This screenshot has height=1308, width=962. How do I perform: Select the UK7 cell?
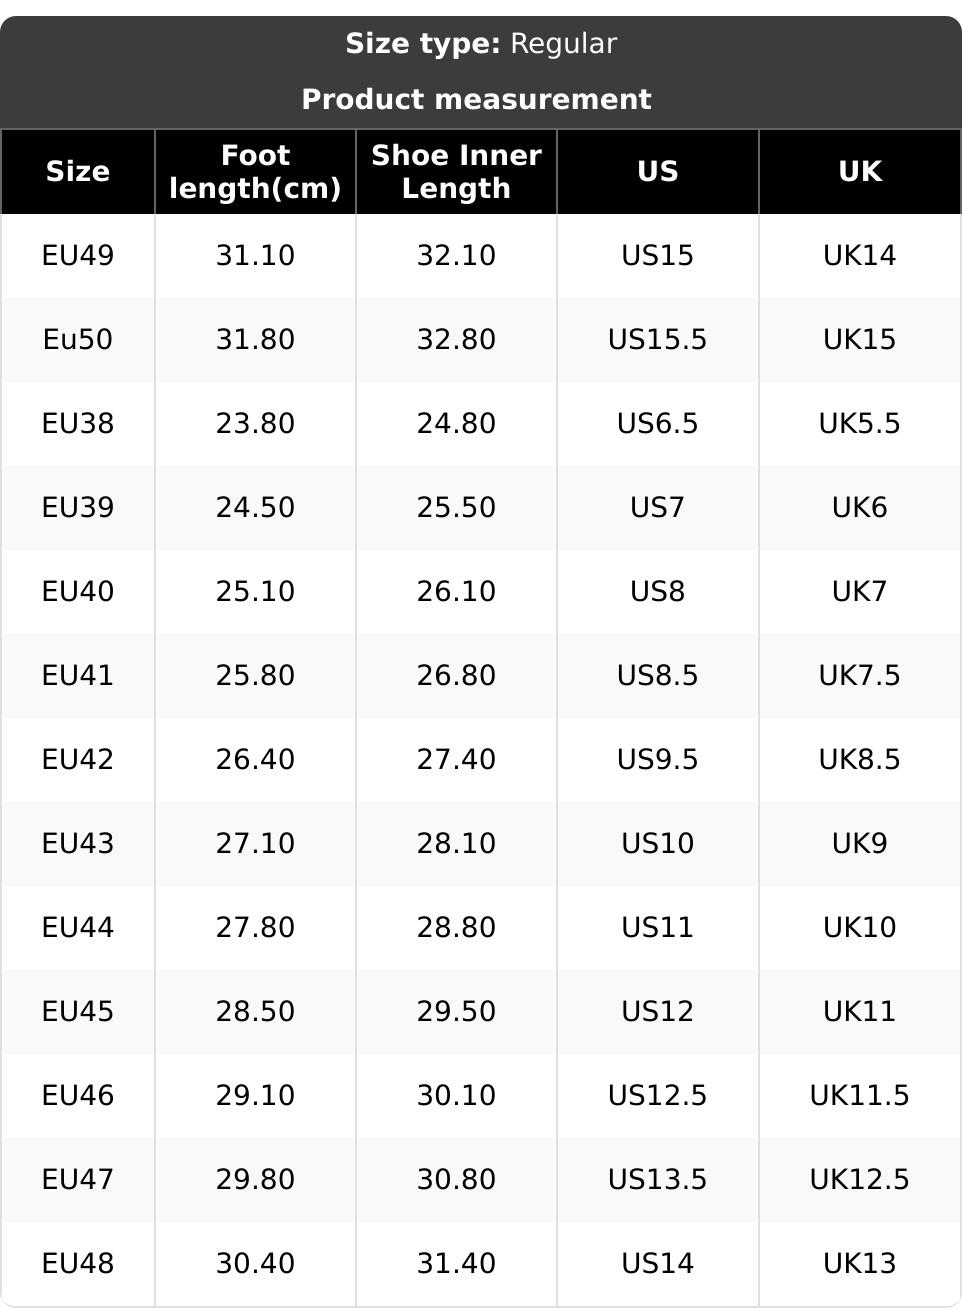[860, 592]
